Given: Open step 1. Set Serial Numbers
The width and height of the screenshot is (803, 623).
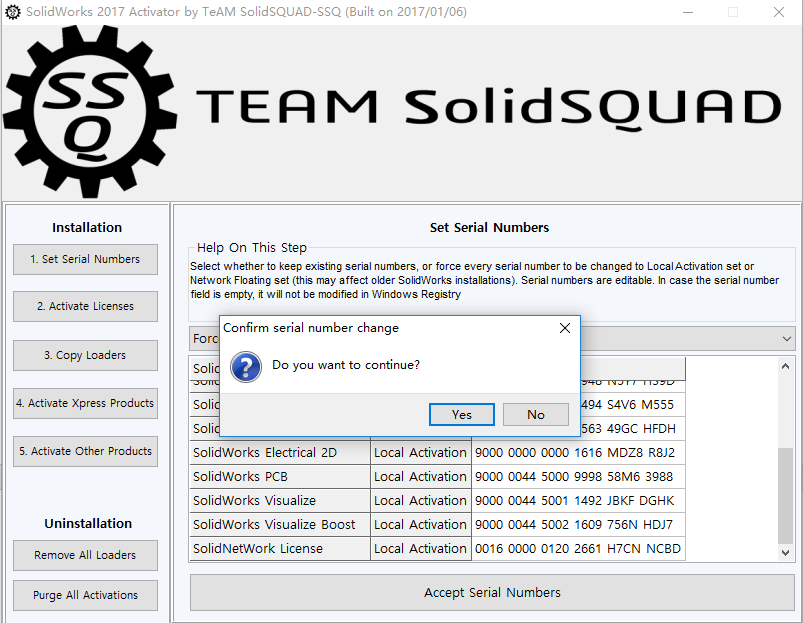Looking at the screenshot, I should pos(86,259).
